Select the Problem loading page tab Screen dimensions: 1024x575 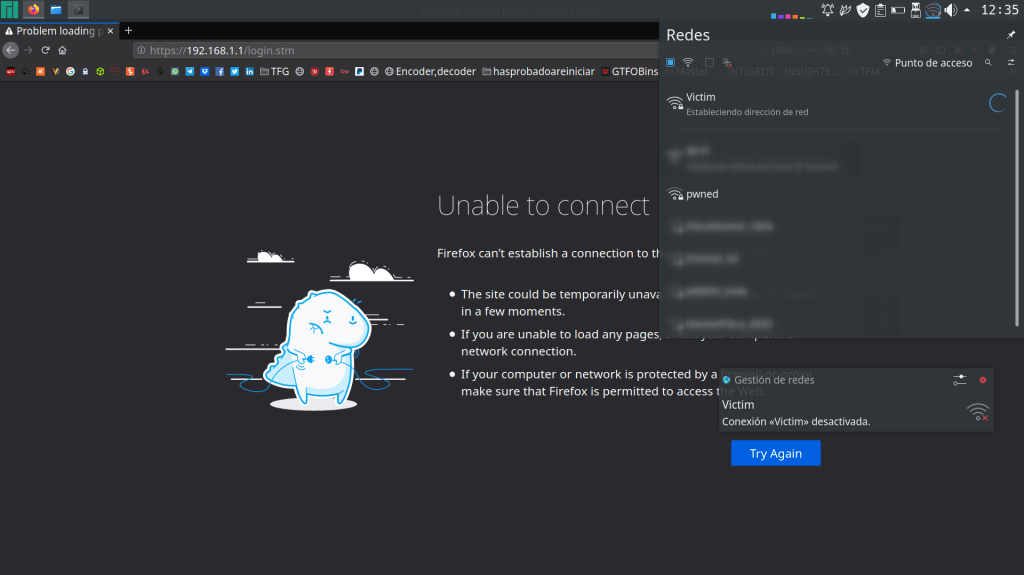[55, 31]
